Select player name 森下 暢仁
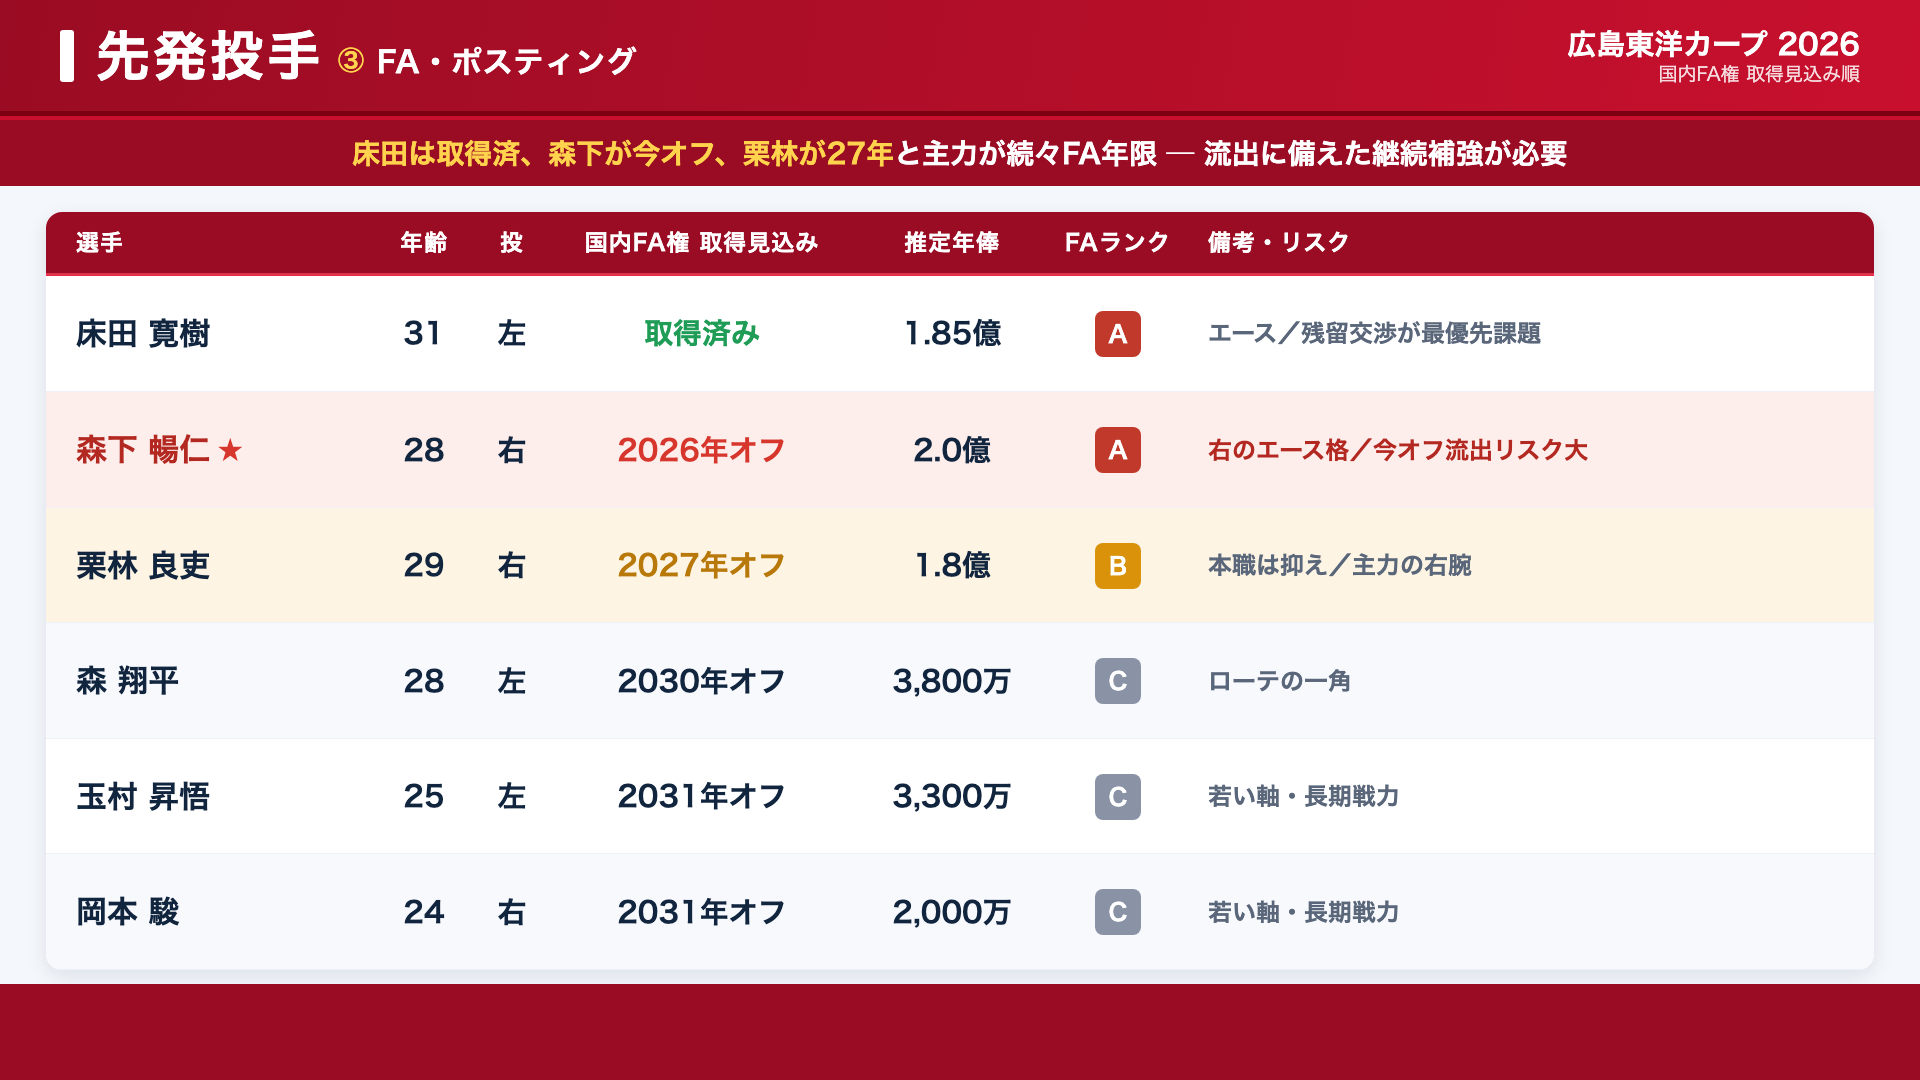Image resolution: width=1920 pixels, height=1080 pixels. [x=143, y=450]
